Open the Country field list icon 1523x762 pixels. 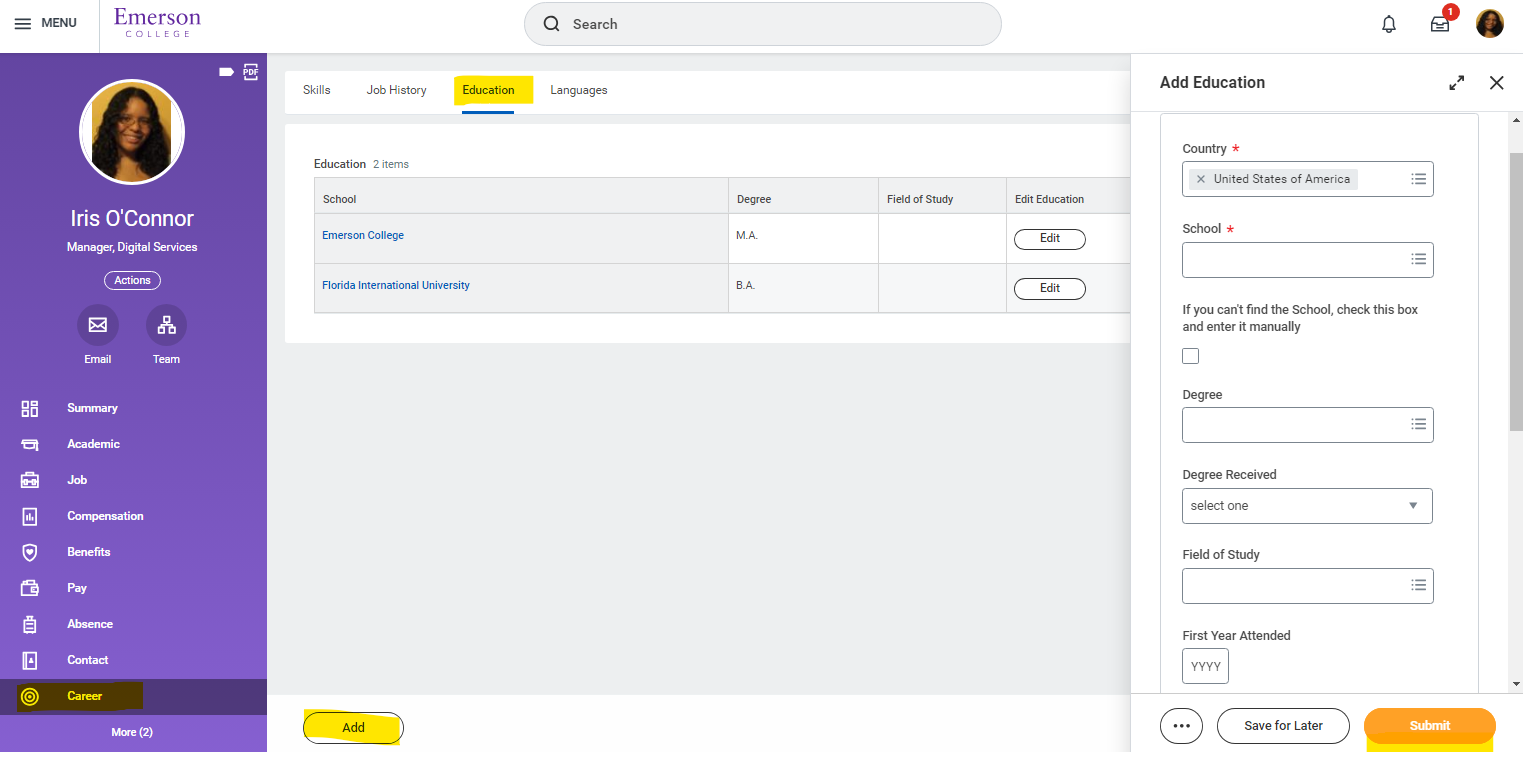[1418, 179]
